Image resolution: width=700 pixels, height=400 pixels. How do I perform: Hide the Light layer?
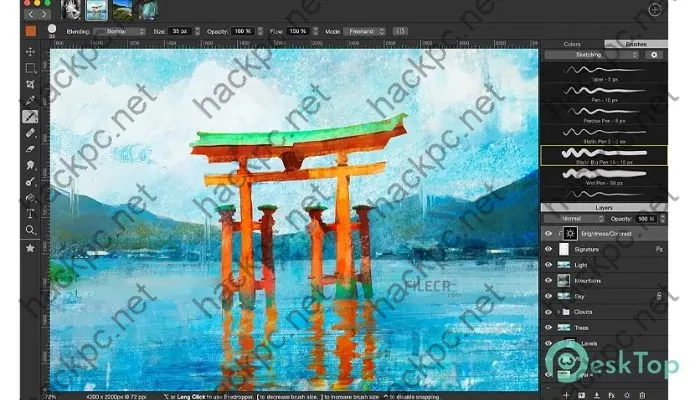[549, 265]
